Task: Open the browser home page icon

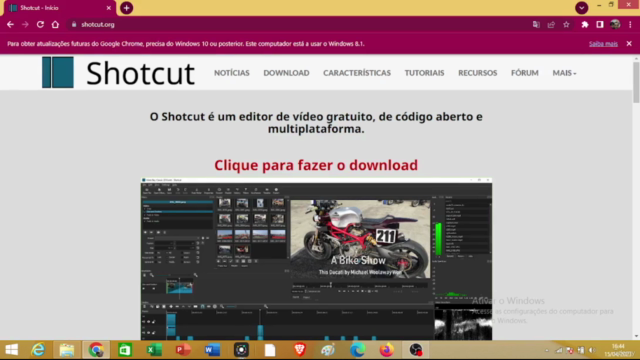Action: 55,24
